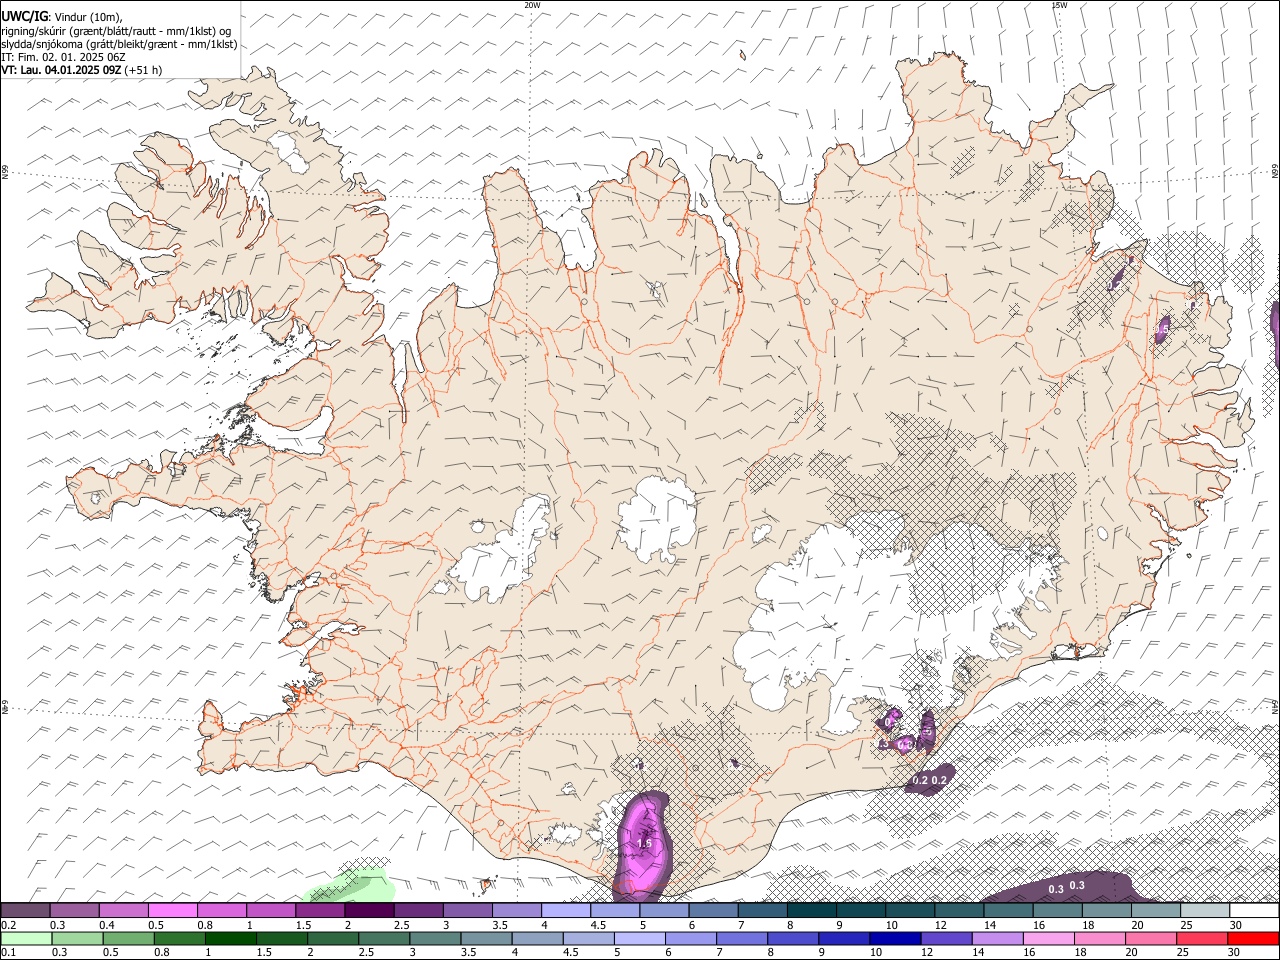The width and height of the screenshot is (1280, 960).
Task: Click lower legend deep blue swatch starting at 10
Action: (x=895, y=939)
